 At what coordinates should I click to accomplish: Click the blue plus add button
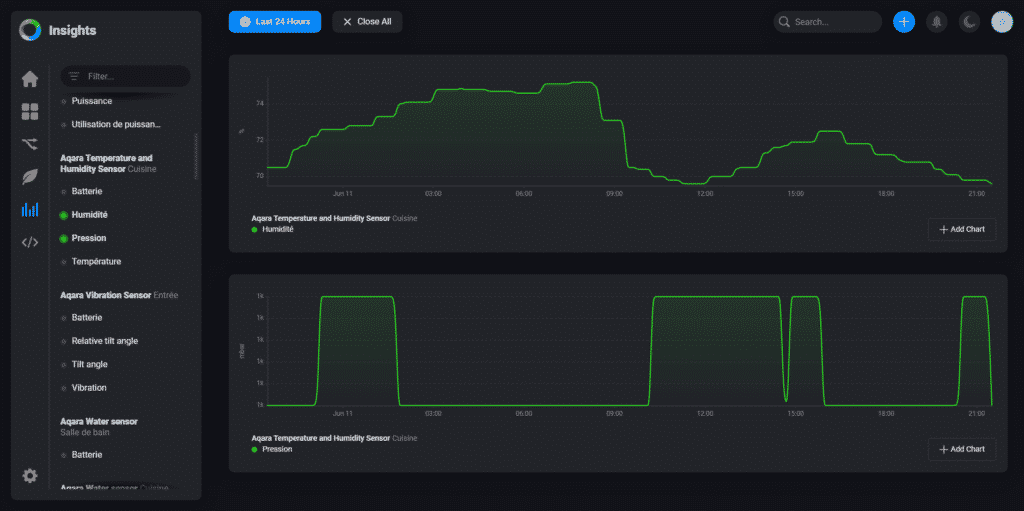click(904, 22)
